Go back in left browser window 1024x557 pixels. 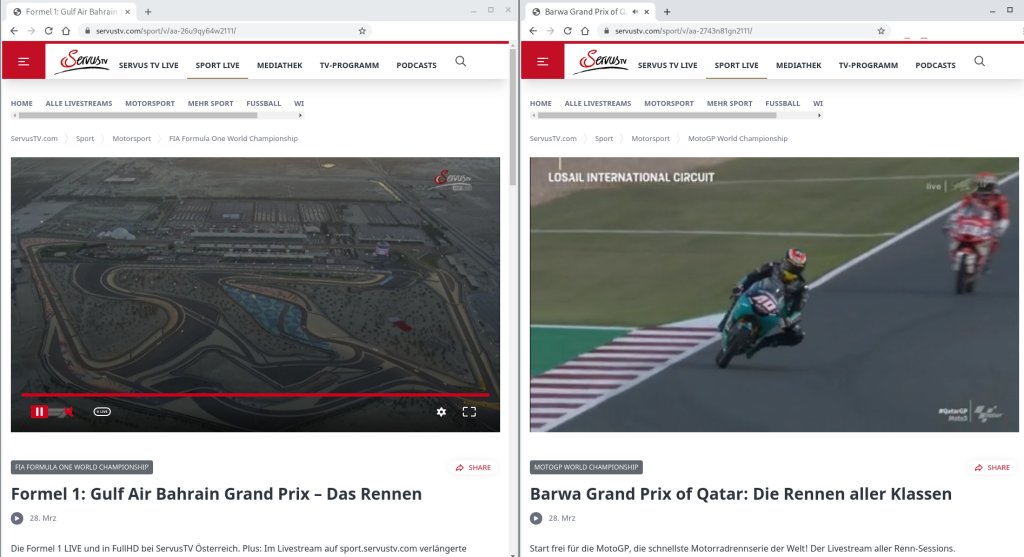14,31
